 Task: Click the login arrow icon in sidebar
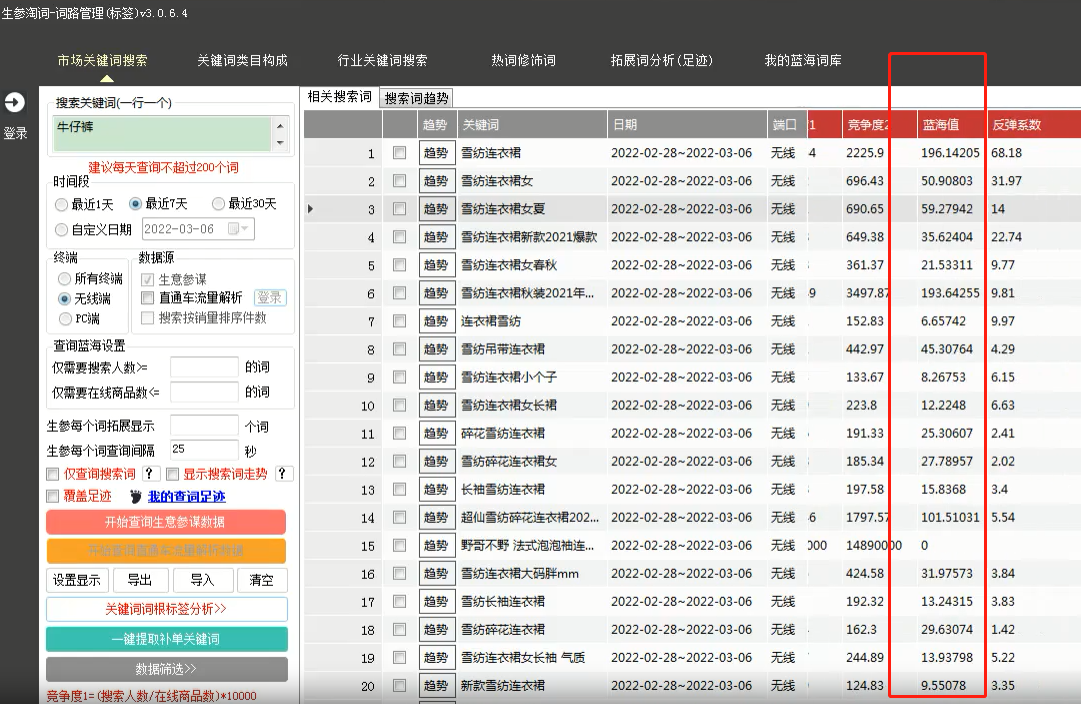coord(14,103)
